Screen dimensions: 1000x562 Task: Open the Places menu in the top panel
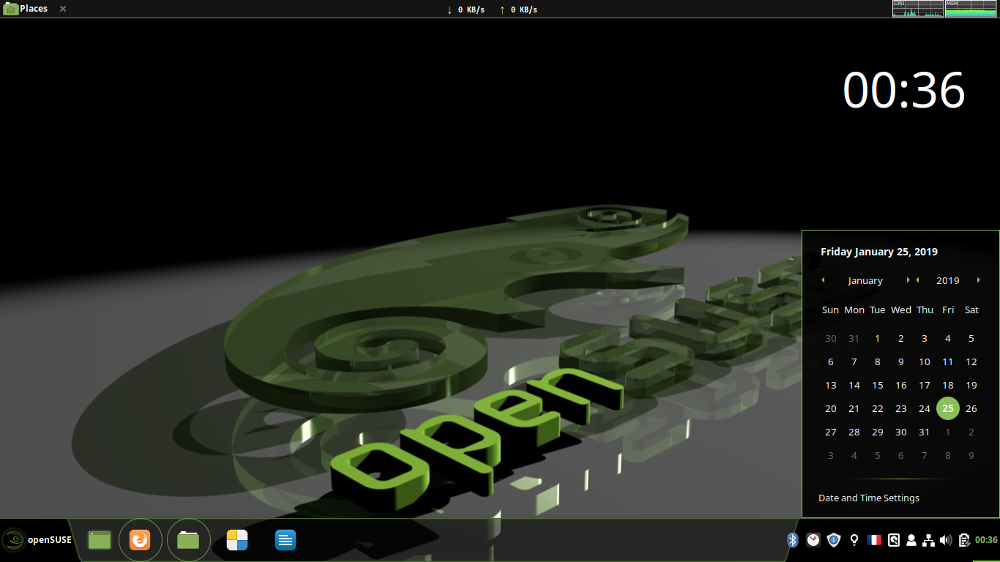(26, 8)
